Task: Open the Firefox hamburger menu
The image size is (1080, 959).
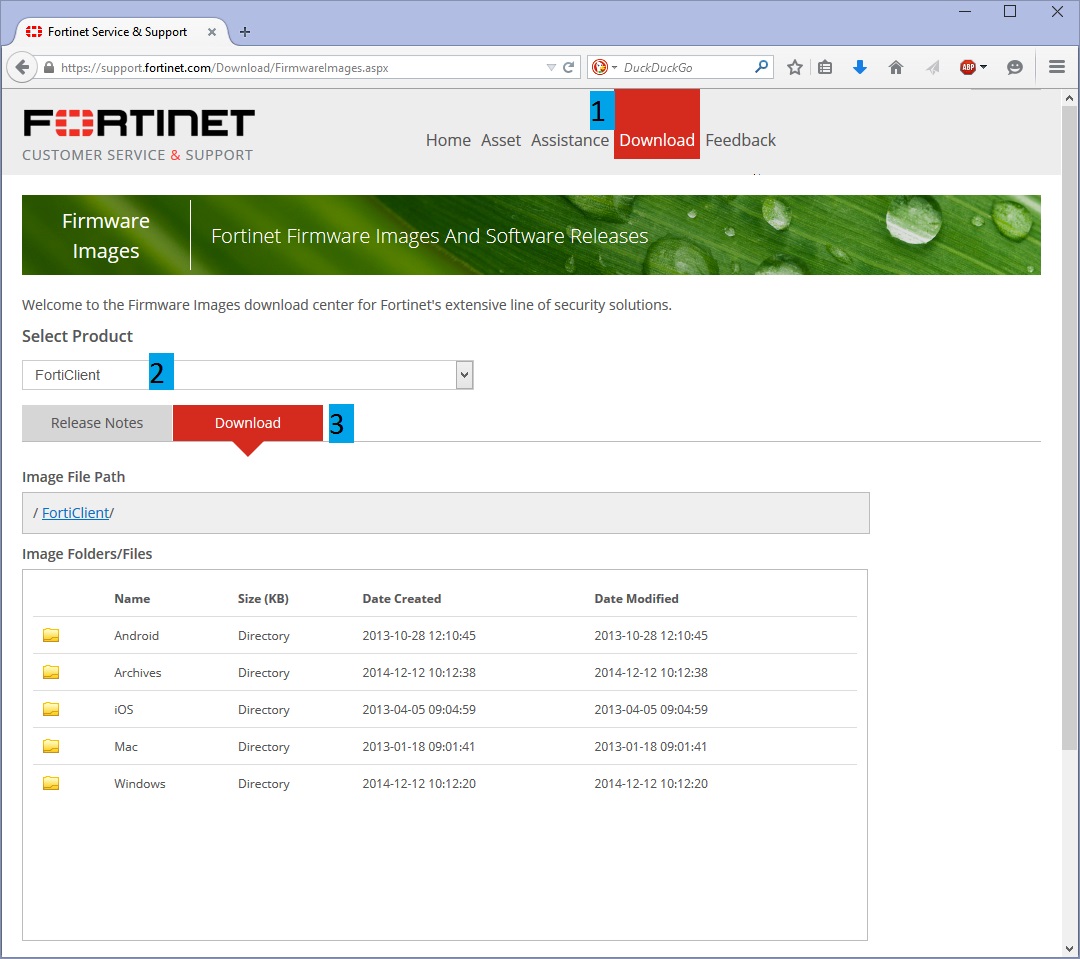Action: [1057, 67]
